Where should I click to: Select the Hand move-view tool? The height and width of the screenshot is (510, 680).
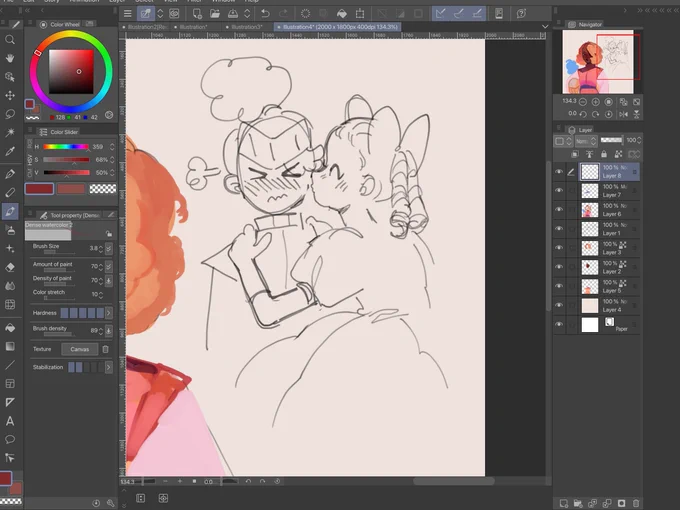10,58
